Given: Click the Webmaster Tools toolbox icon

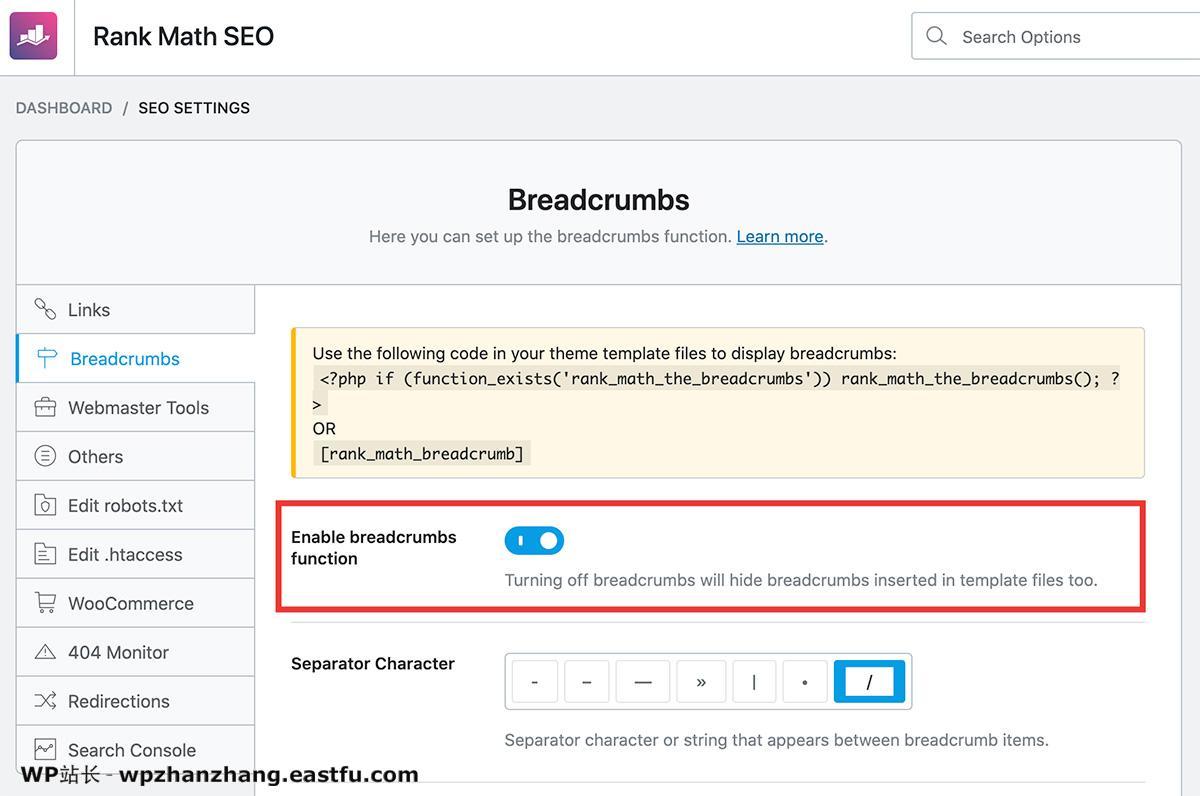Looking at the screenshot, I should (45, 407).
